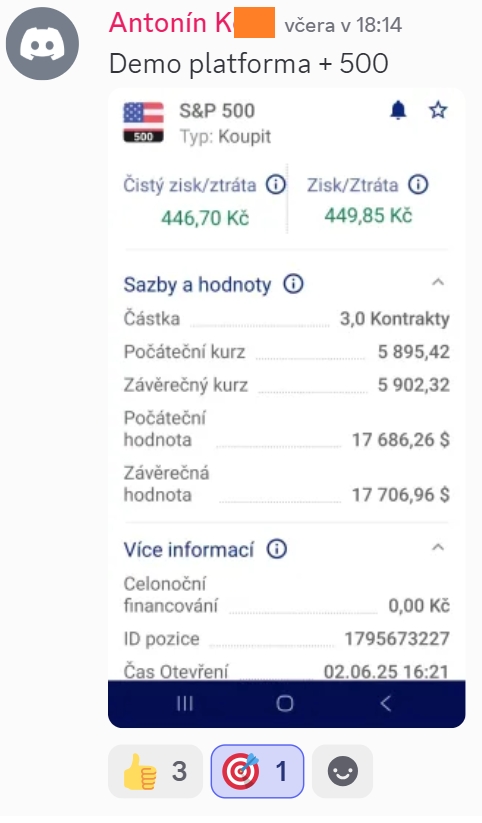The height and width of the screenshot is (823, 482).
Task: Open the add reaction smiley picker
Action: point(342,771)
